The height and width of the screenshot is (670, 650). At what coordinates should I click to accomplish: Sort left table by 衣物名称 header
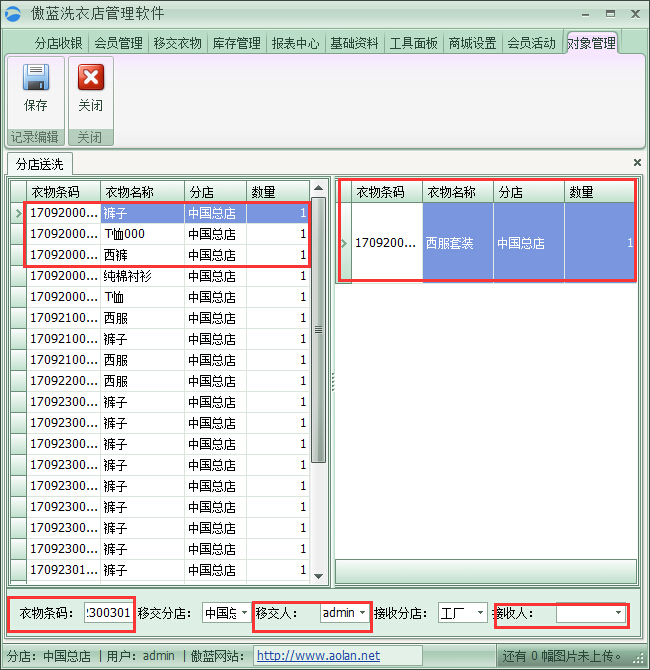142,192
